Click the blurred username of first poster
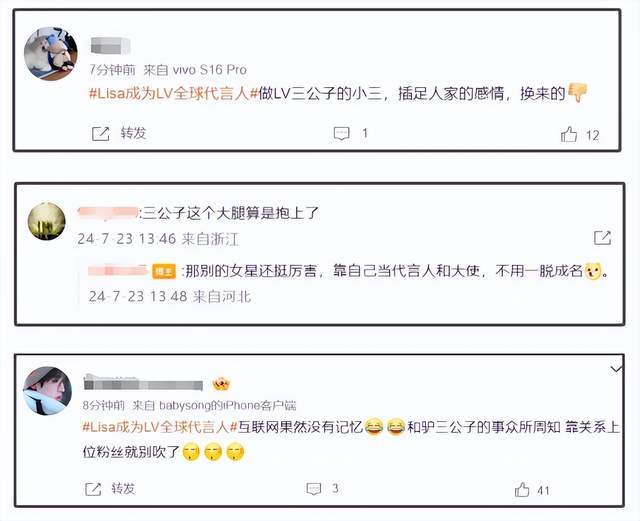The width and height of the screenshot is (640, 521). pyautogui.click(x=110, y=45)
